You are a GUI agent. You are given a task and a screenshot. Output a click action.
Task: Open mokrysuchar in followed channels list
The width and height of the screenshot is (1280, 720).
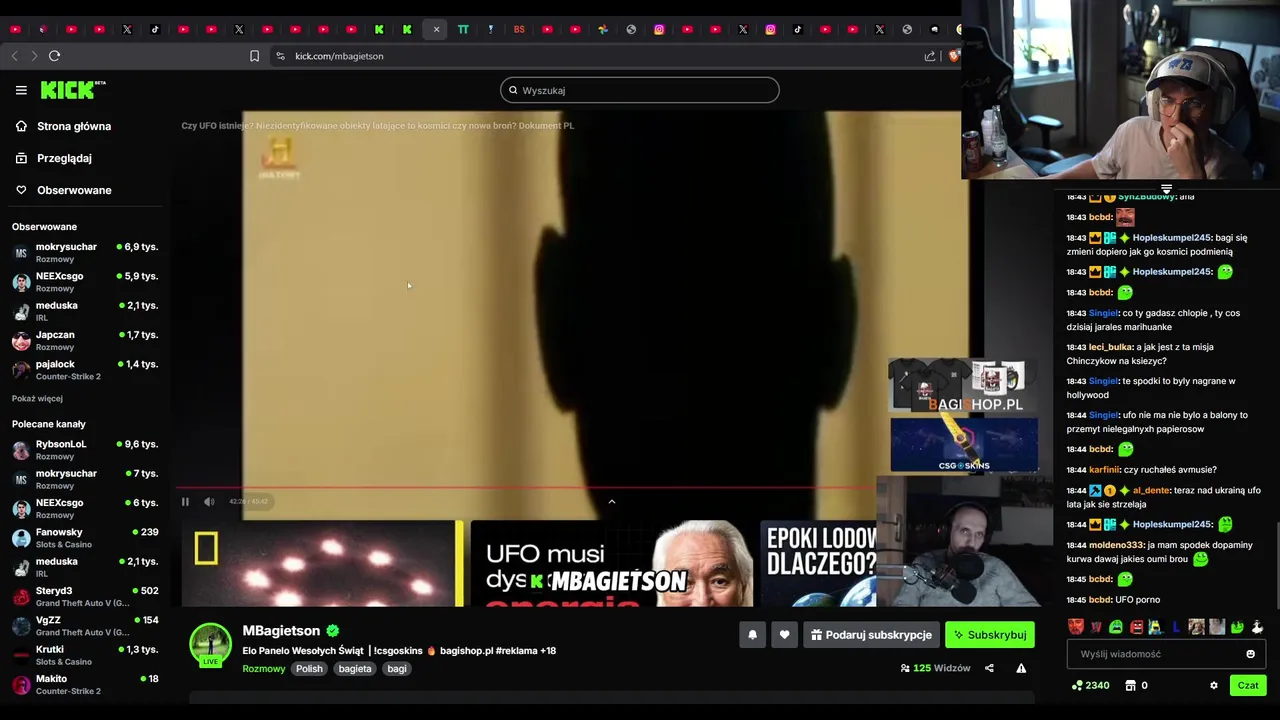[85, 252]
